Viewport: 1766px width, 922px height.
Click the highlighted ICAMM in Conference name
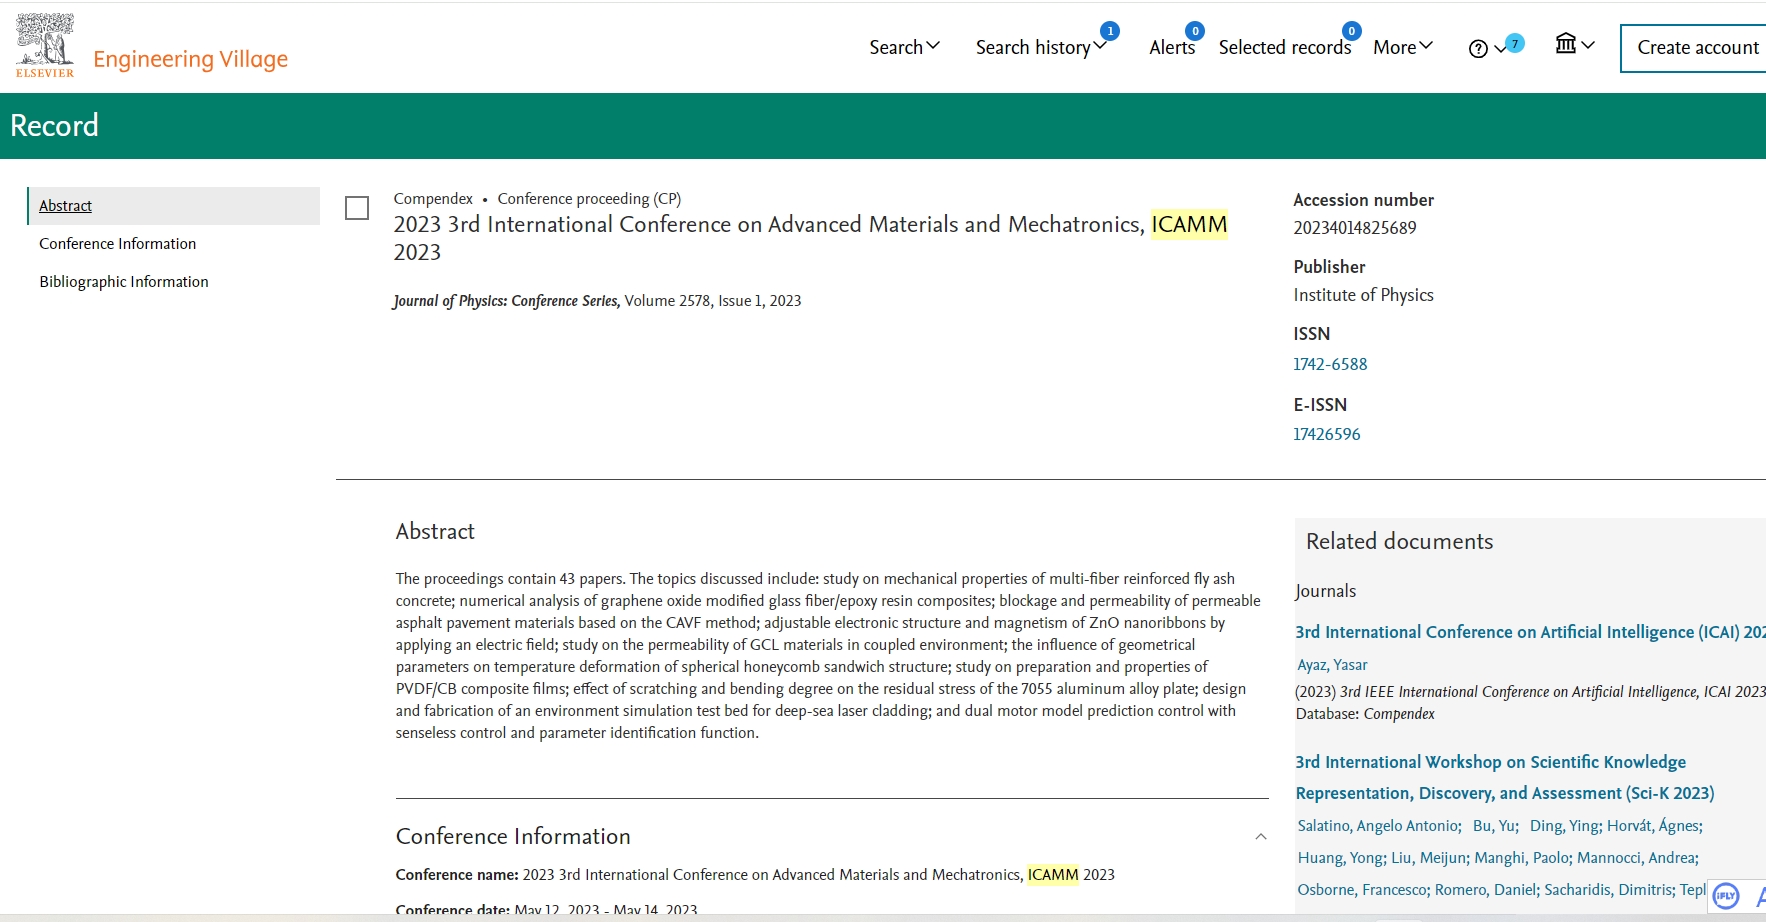point(1053,875)
